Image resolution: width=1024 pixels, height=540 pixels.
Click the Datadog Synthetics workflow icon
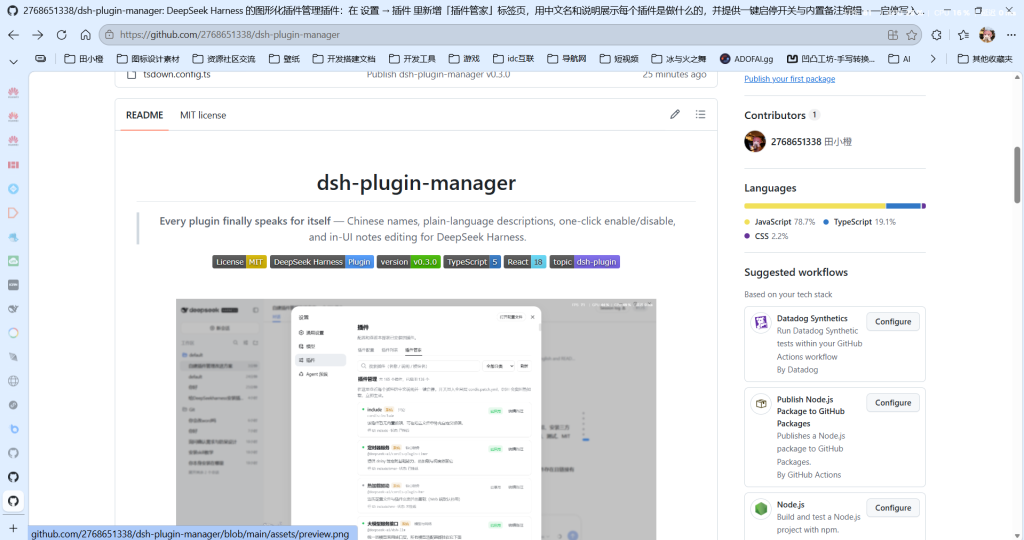pyautogui.click(x=761, y=323)
